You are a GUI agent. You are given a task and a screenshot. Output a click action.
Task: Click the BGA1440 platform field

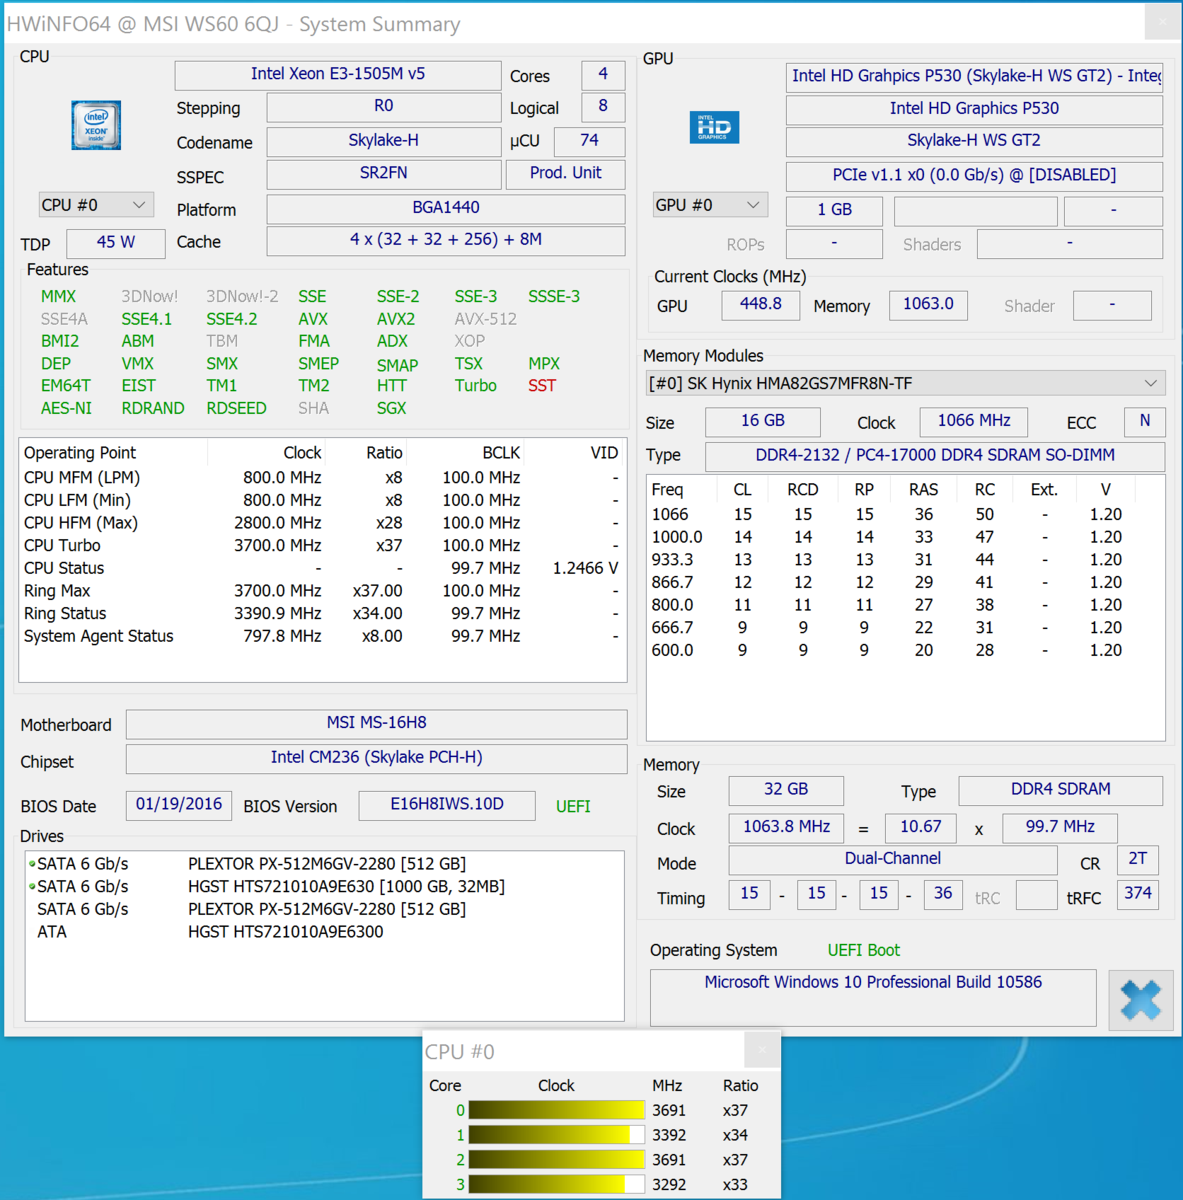click(446, 208)
